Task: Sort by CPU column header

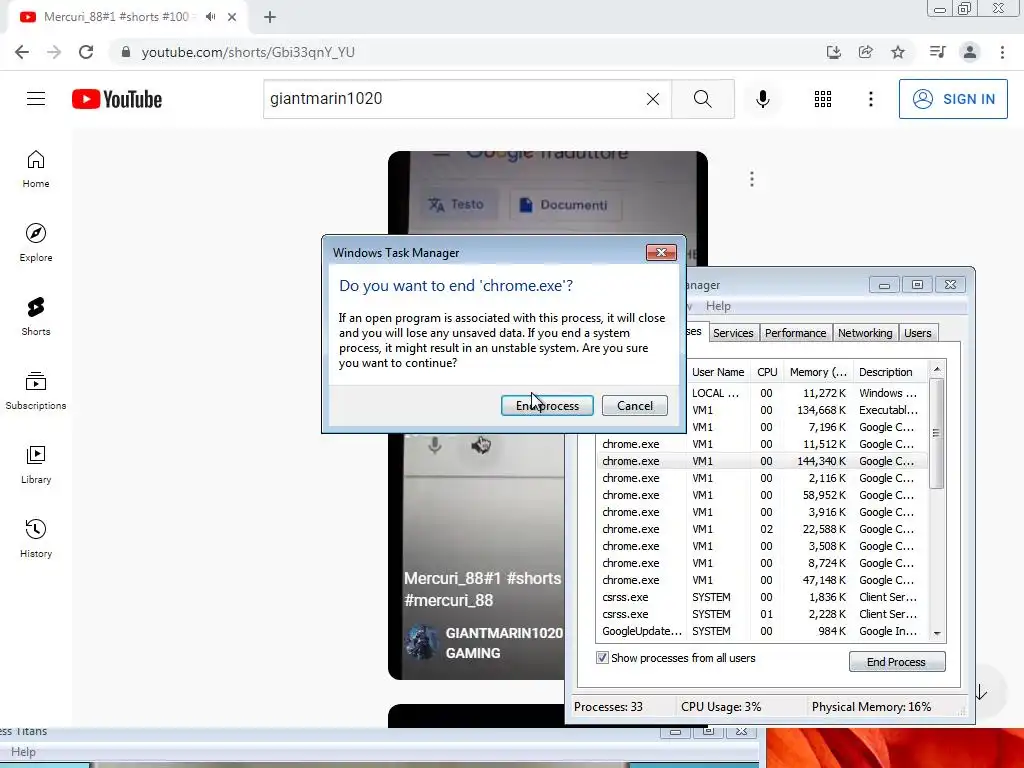Action: pyautogui.click(x=767, y=372)
